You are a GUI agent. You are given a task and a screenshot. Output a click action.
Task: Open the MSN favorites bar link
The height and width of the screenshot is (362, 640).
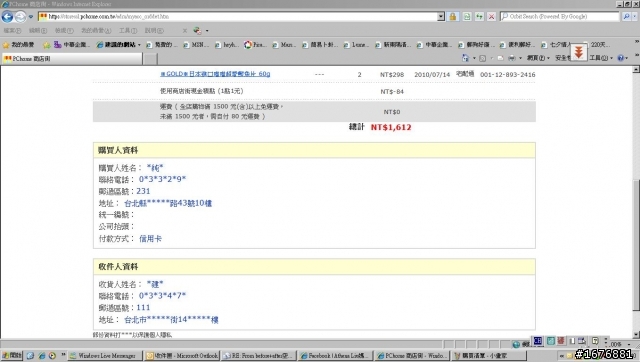pyautogui.click(x=195, y=44)
